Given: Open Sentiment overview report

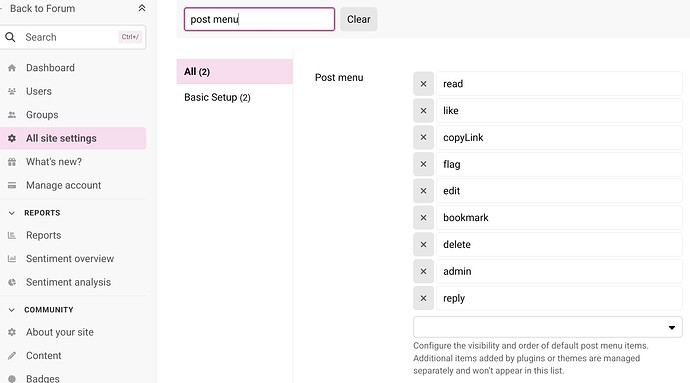Looking at the screenshot, I should point(70,259).
